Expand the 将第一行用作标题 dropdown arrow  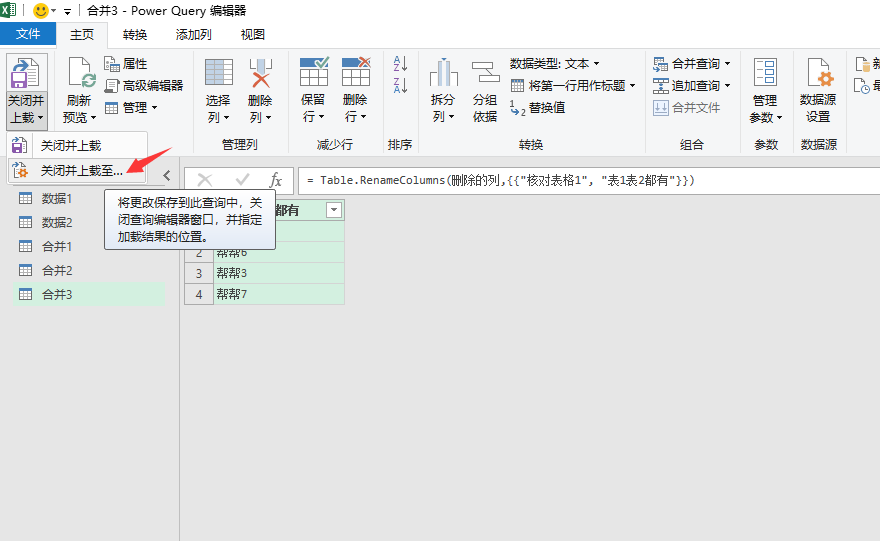(x=632, y=86)
